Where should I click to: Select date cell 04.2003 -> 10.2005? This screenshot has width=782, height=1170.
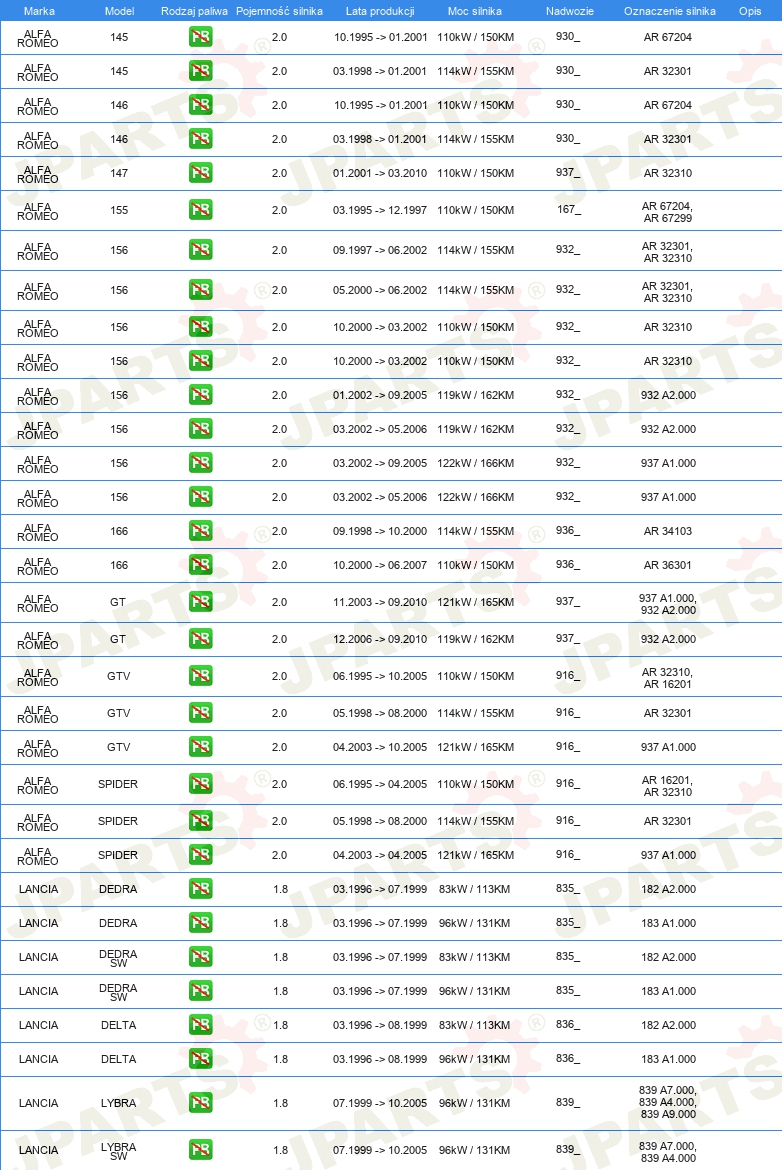point(380,747)
